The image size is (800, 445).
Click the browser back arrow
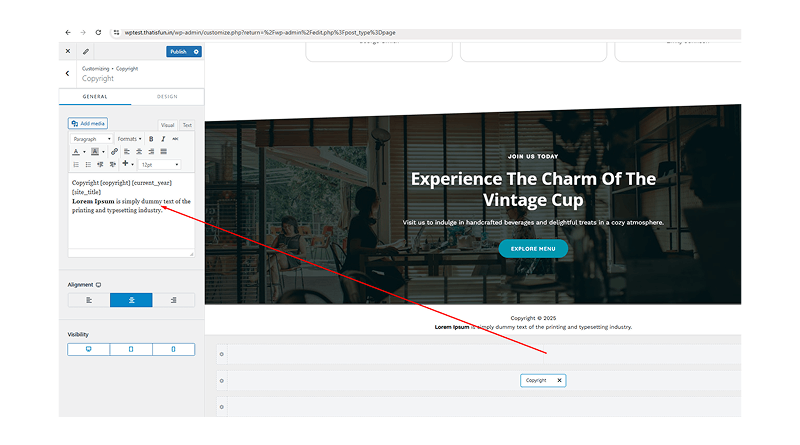[68, 32]
